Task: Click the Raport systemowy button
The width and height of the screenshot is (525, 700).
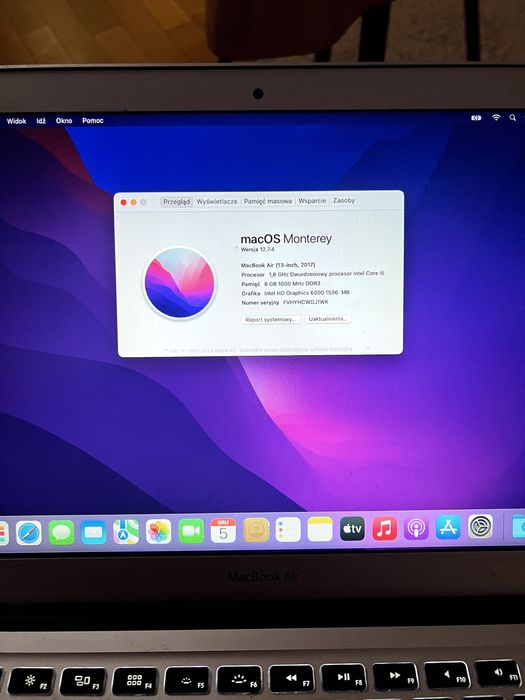Action: coord(271,320)
